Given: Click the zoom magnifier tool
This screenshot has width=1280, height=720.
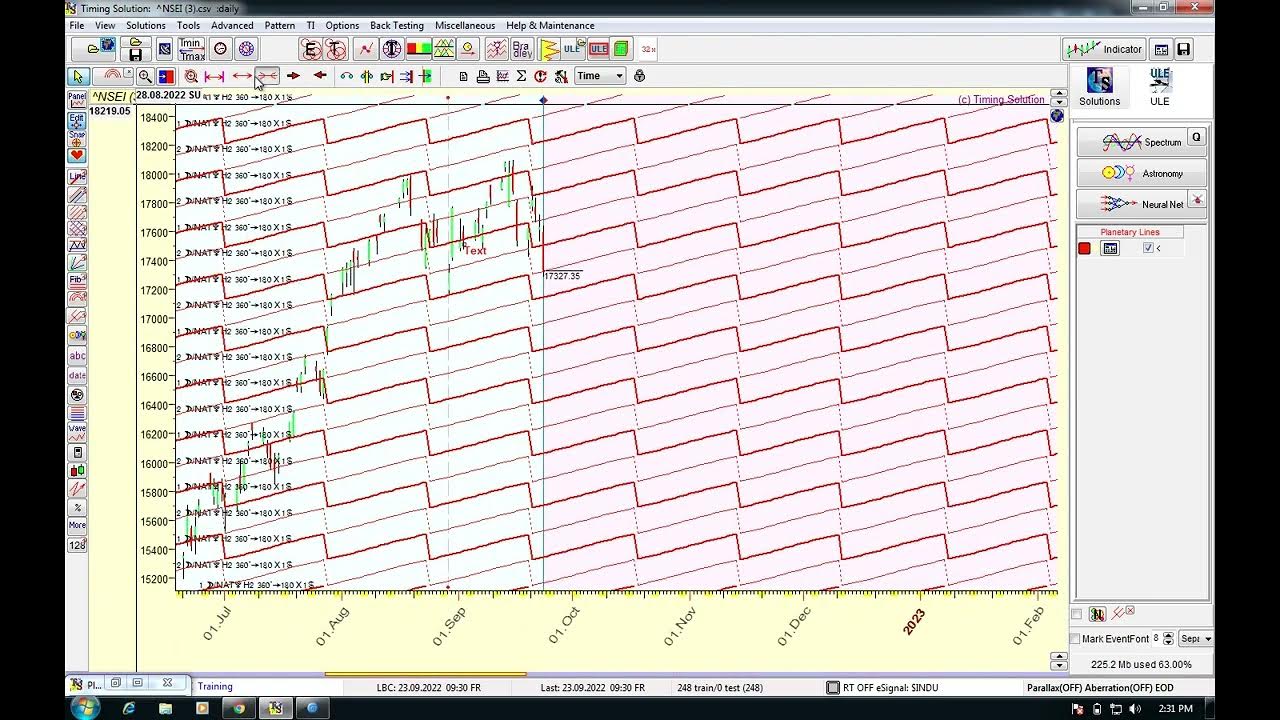Looking at the screenshot, I should [145, 76].
